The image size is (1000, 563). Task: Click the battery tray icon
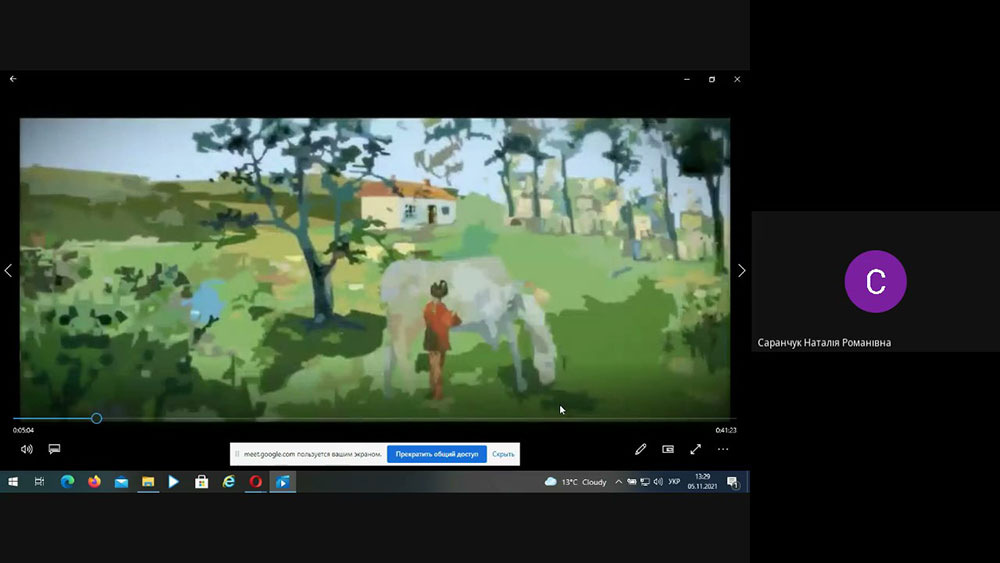[631, 482]
